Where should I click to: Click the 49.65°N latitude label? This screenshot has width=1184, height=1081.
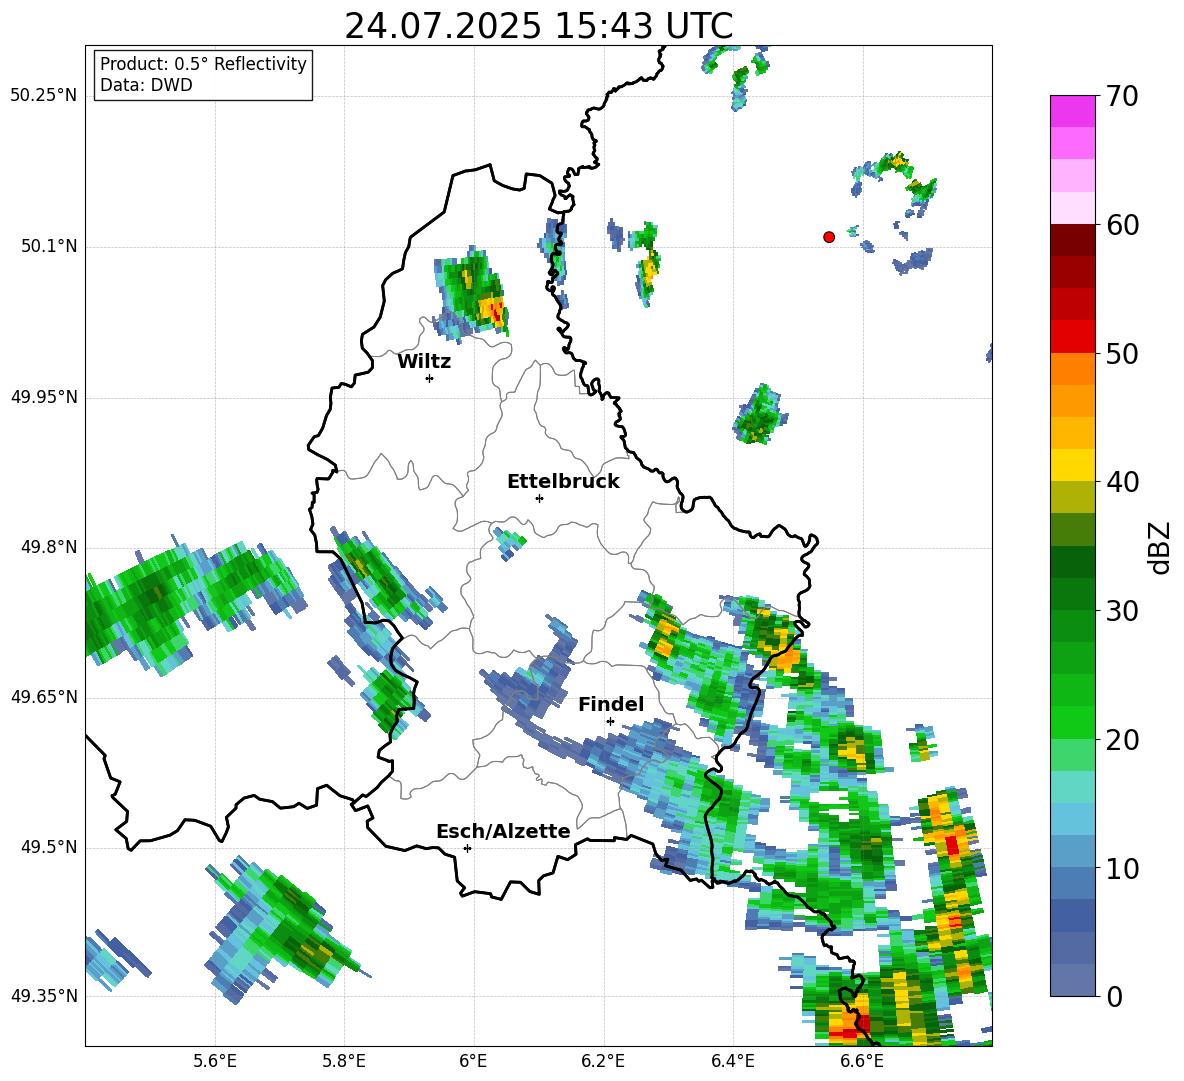(44, 697)
